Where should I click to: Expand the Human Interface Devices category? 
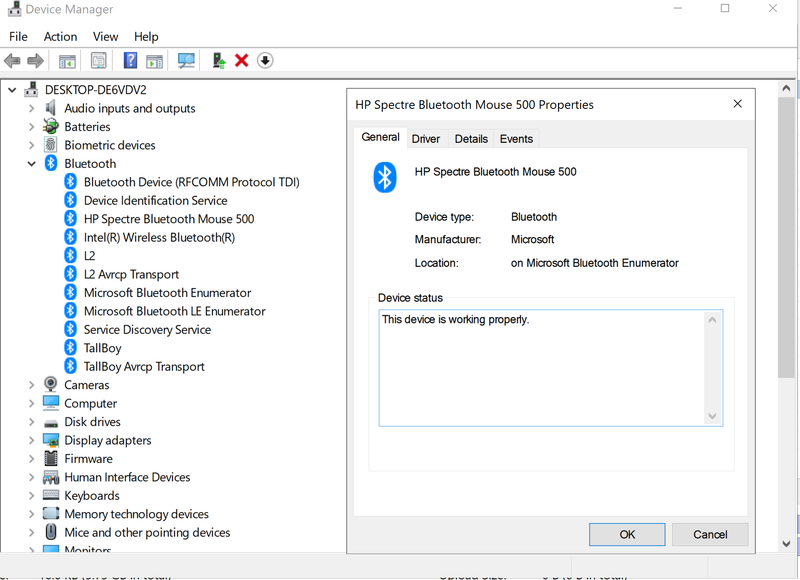(32, 477)
